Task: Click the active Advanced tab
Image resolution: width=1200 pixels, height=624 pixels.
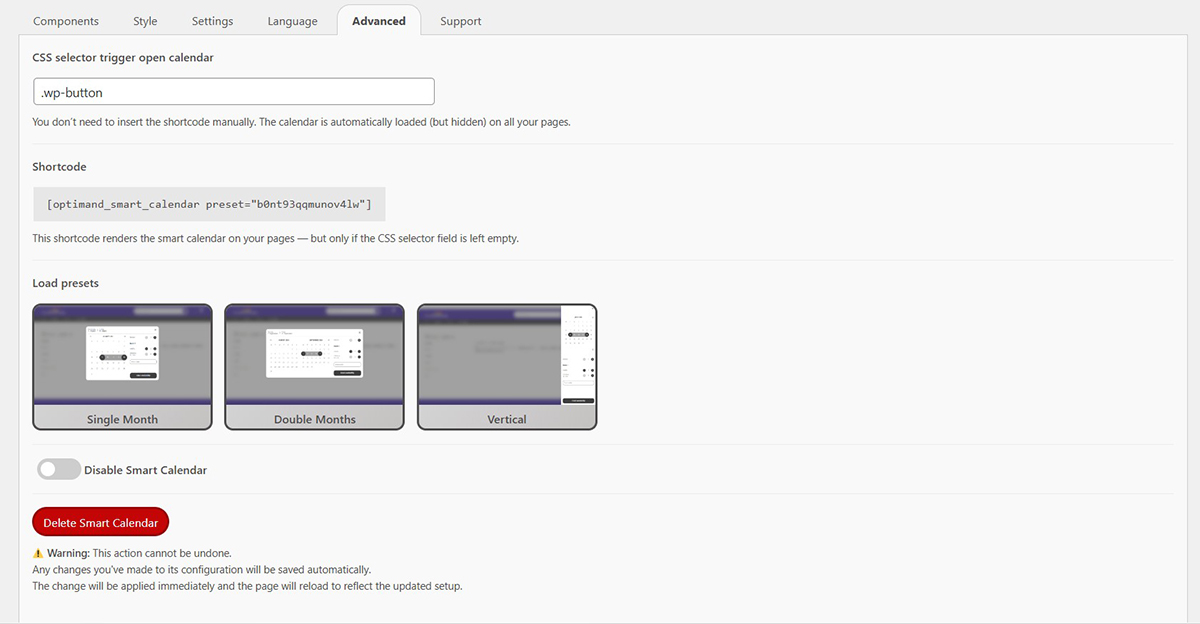Action: (378, 20)
